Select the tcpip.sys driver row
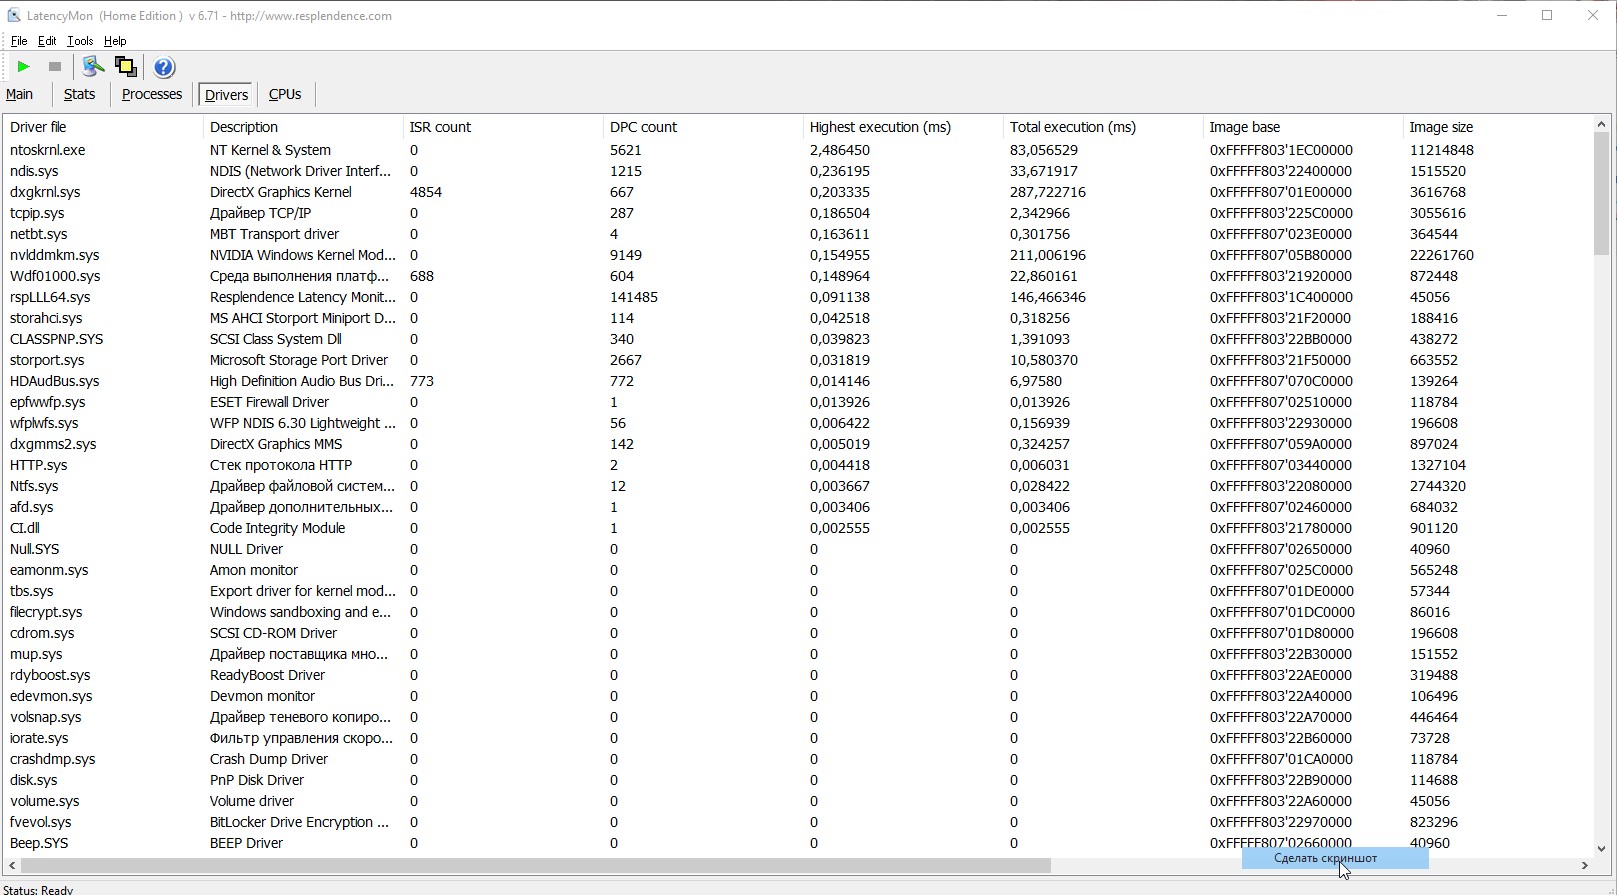Viewport: 1617px width, 895px height. point(798,213)
